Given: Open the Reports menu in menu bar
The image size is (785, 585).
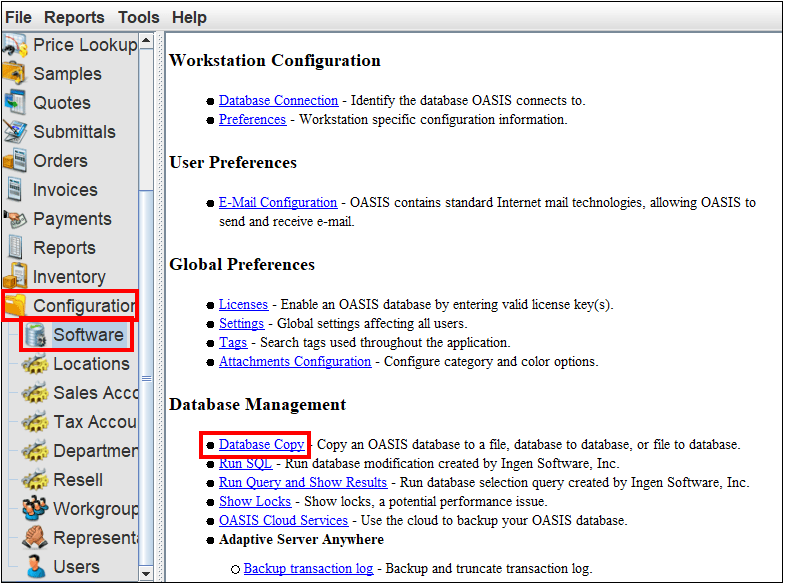Looking at the screenshot, I should (x=74, y=18).
